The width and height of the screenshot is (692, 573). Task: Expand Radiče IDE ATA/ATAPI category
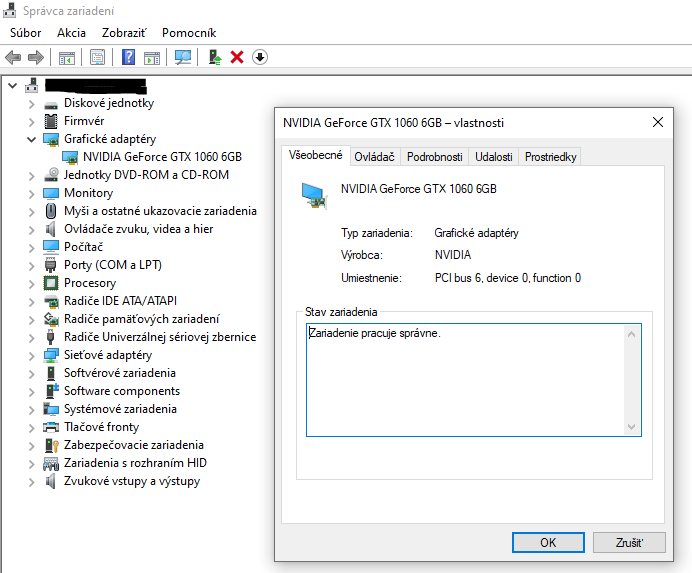tap(31, 302)
